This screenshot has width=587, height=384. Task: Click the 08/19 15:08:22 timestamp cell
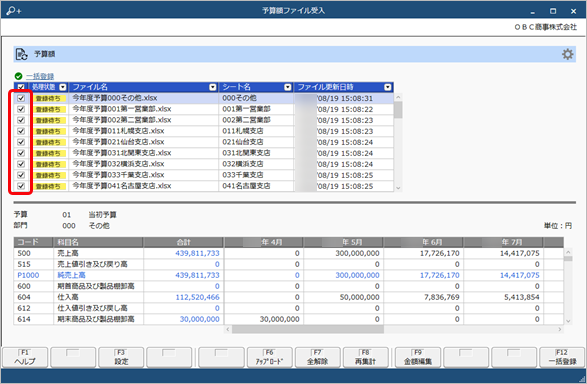(344, 109)
